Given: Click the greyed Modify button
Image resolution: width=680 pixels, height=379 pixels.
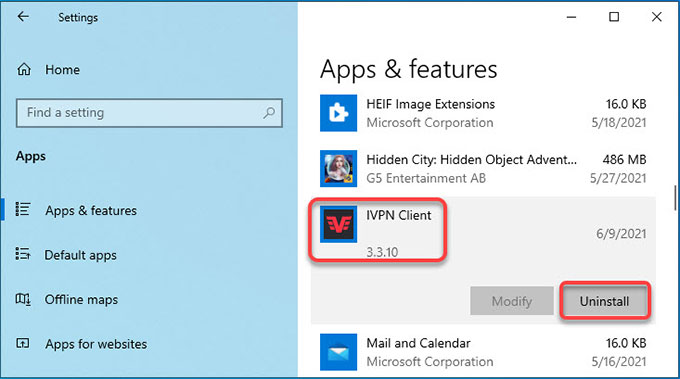Looking at the screenshot, I should pos(512,301).
